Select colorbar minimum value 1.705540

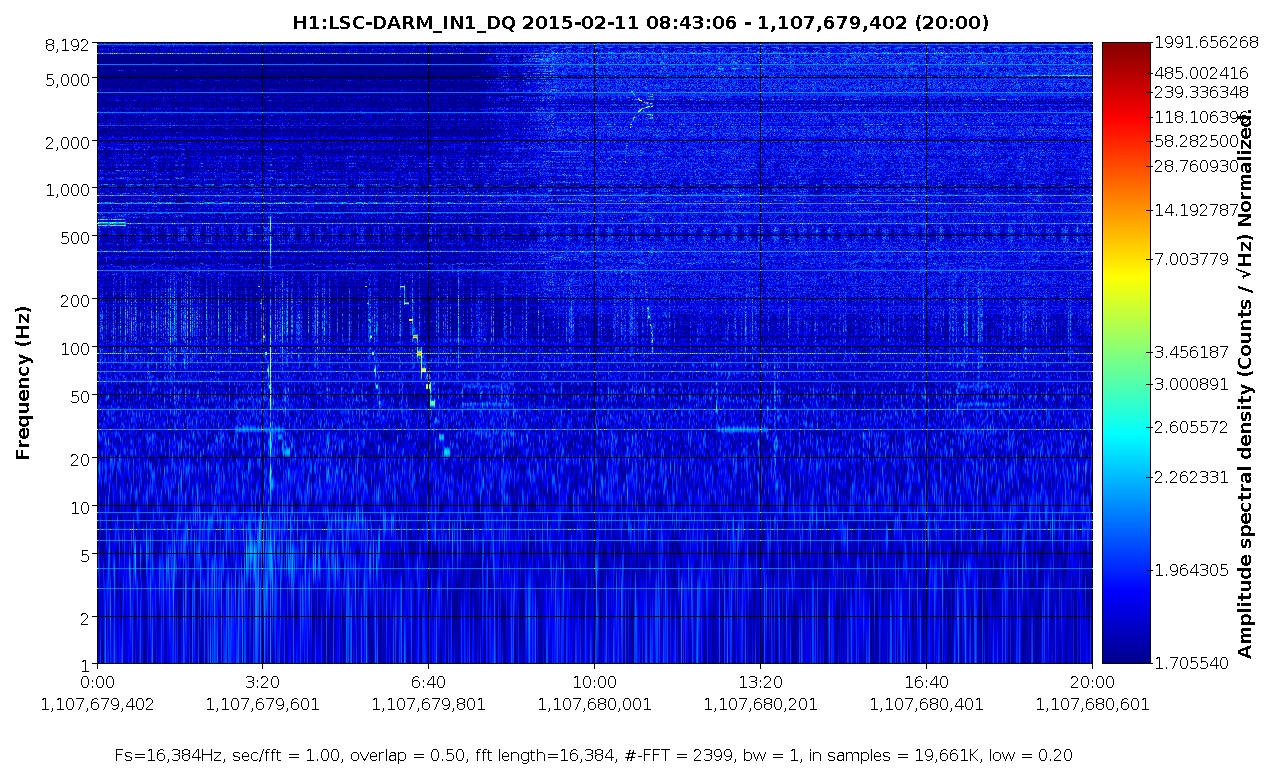click(x=1191, y=663)
